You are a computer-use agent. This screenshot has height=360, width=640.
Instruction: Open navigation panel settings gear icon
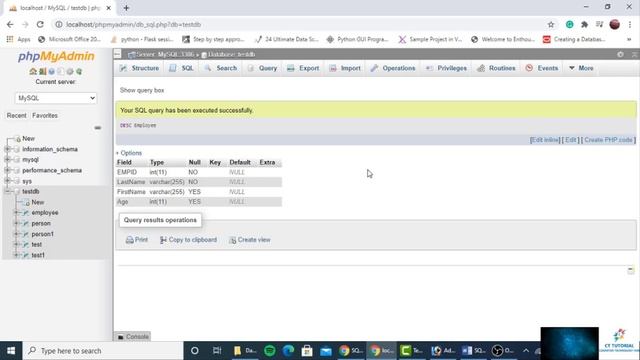tap(70, 71)
